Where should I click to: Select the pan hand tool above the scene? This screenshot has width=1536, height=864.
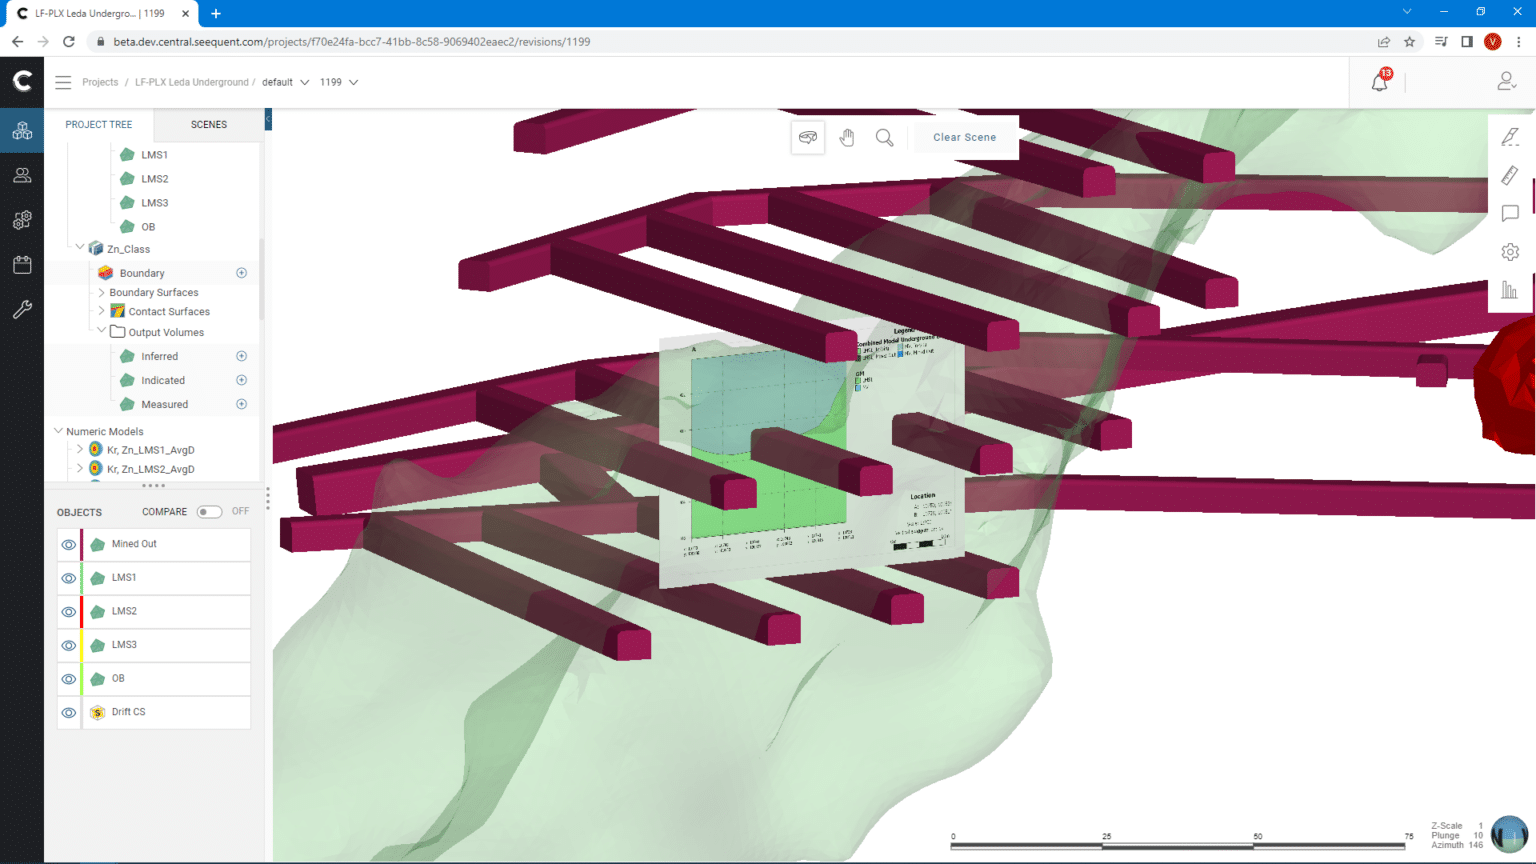(847, 137)
